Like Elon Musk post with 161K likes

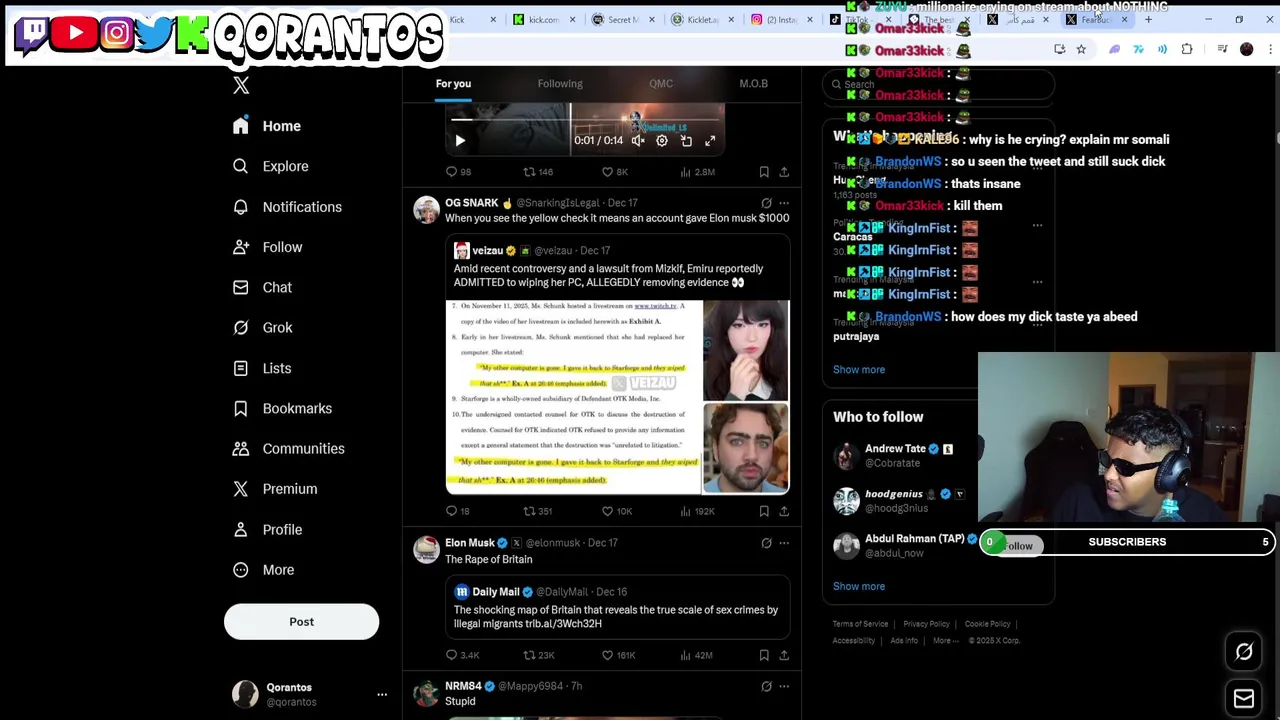(x=618, y=655)
